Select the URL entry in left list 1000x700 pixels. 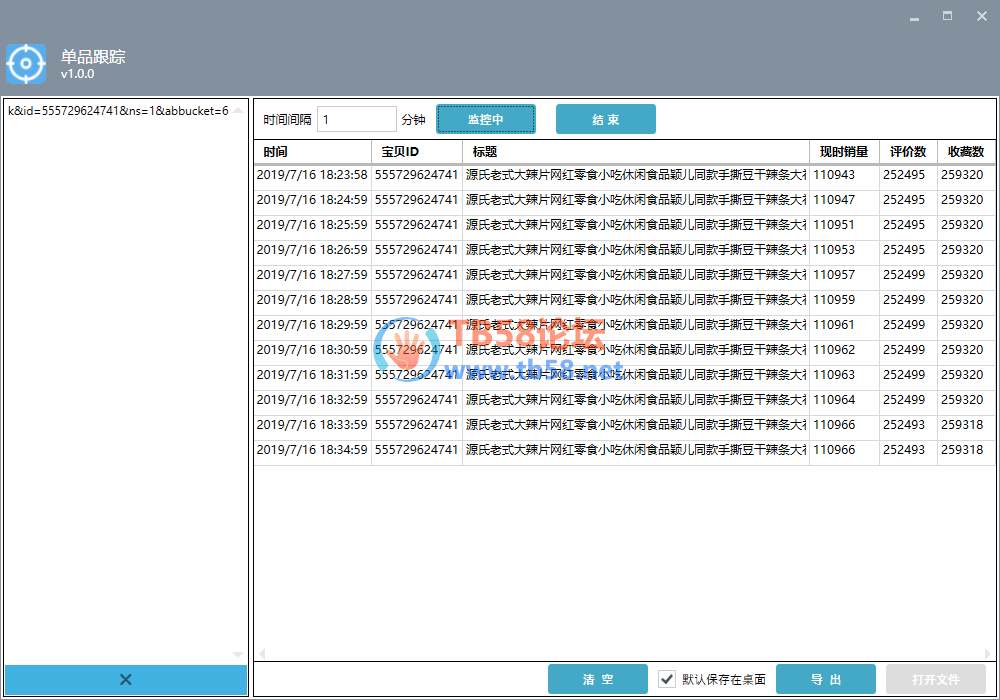click(x=118, y=111)
